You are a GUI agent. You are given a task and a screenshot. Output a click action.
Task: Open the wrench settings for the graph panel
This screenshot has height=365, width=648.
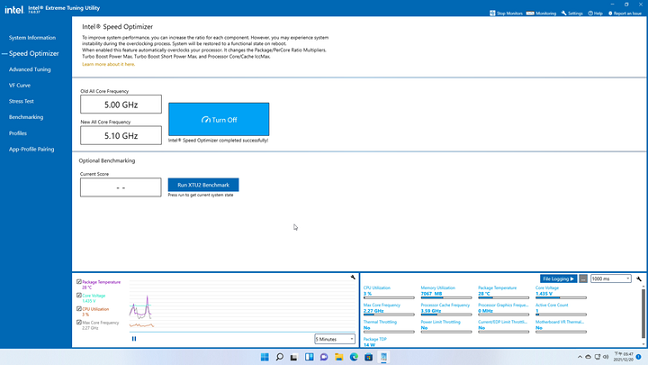tap(353, 277)
